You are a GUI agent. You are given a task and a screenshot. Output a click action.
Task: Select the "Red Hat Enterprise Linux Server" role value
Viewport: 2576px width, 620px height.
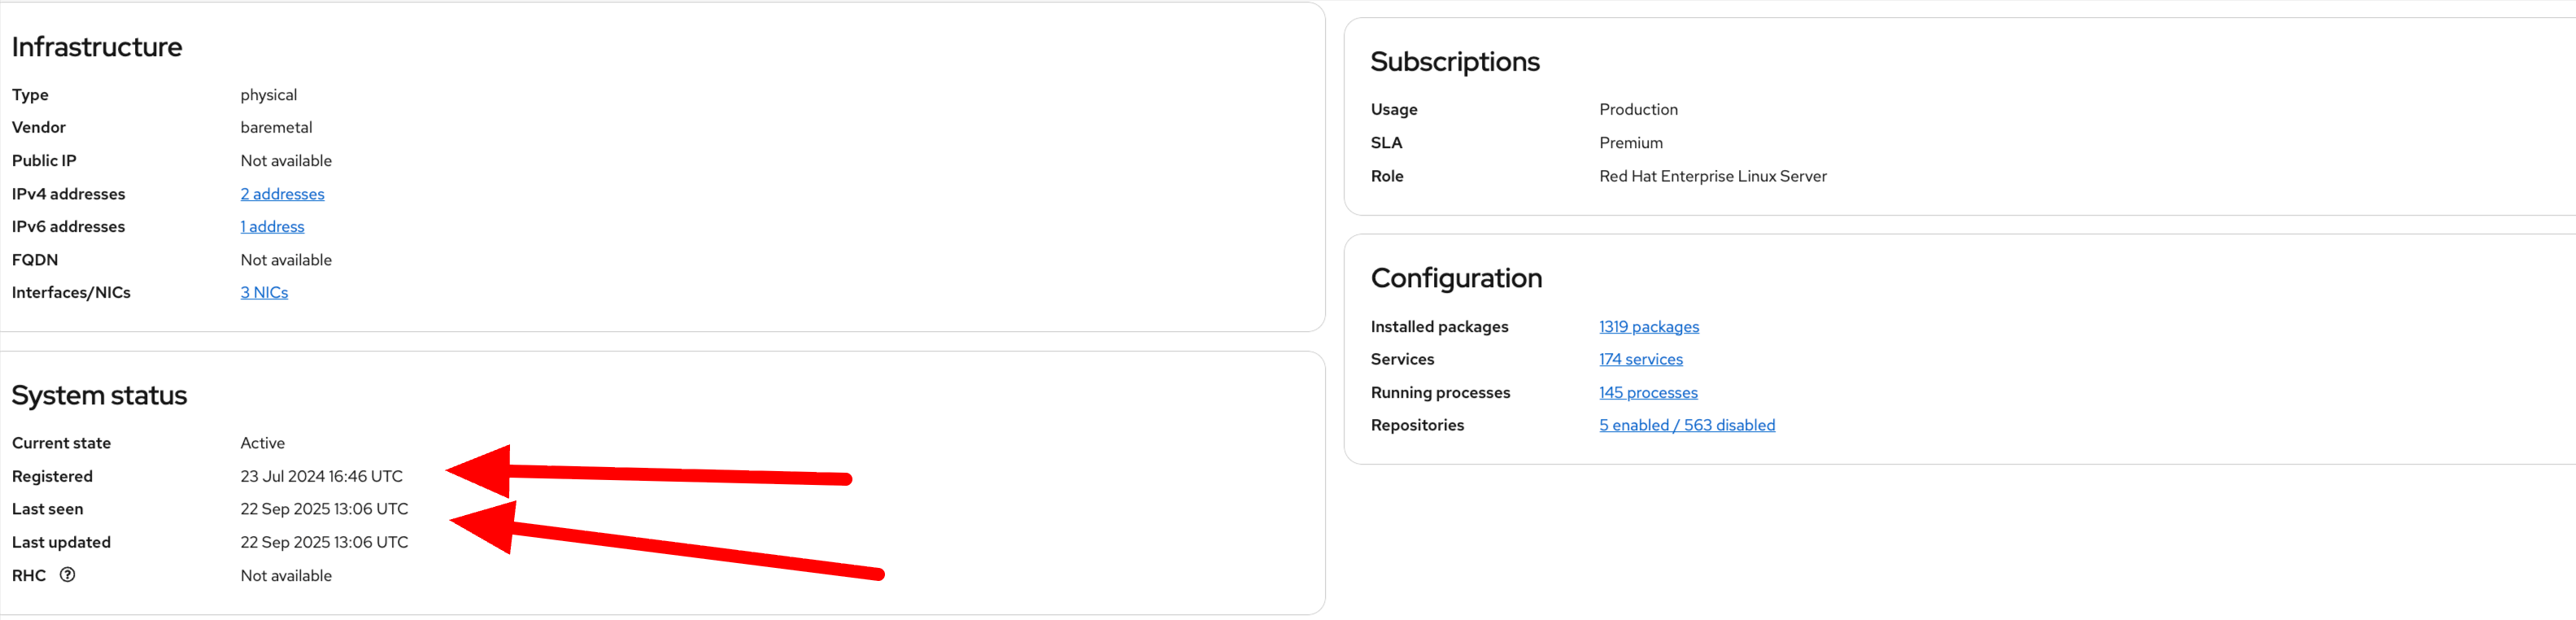point(1713,175)
